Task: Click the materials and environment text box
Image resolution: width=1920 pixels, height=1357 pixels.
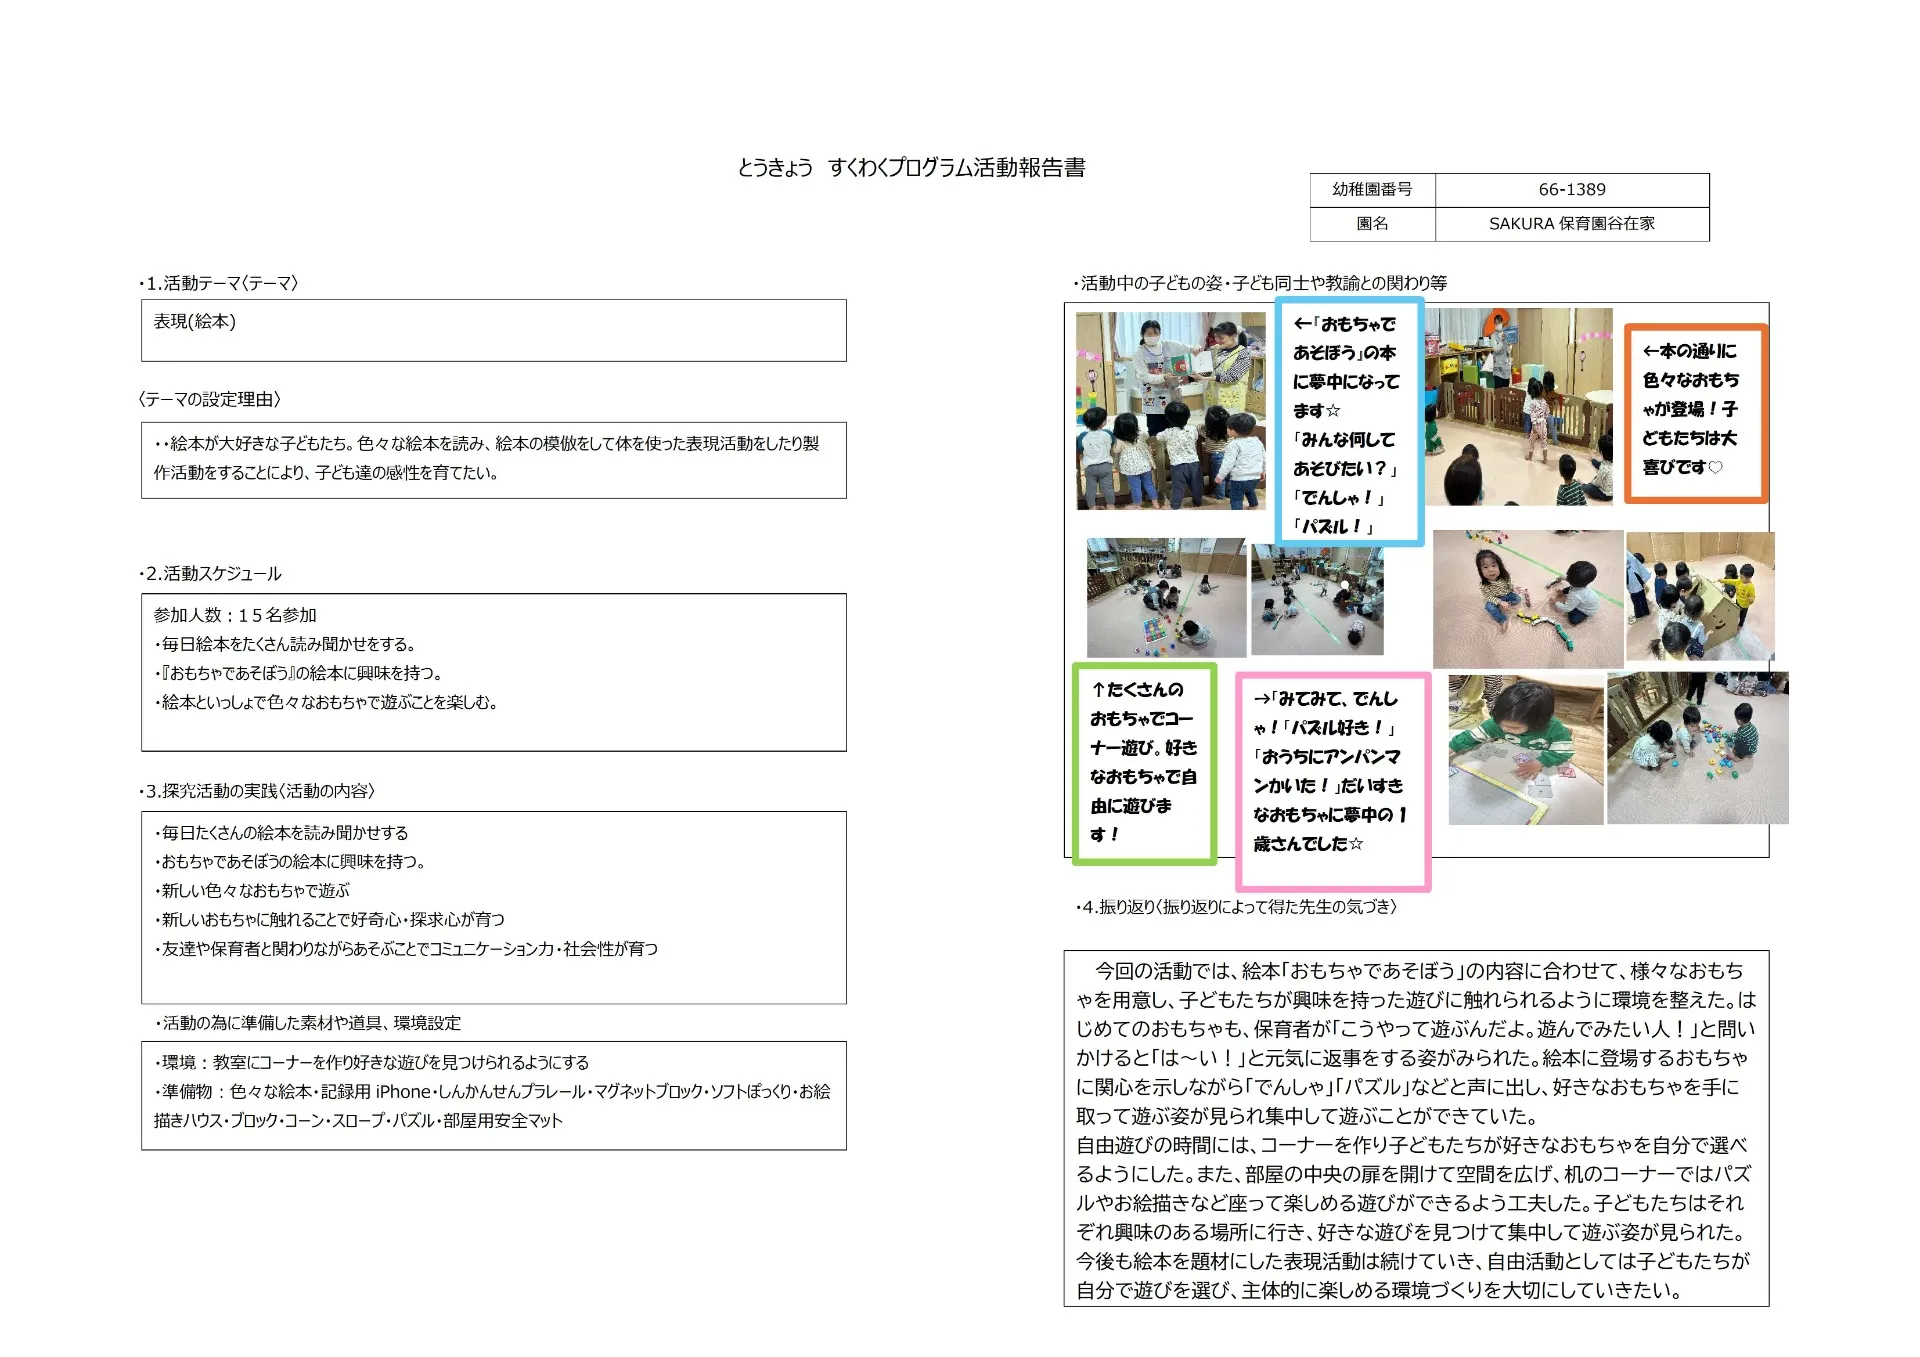Action: [x=493, y=1095]
